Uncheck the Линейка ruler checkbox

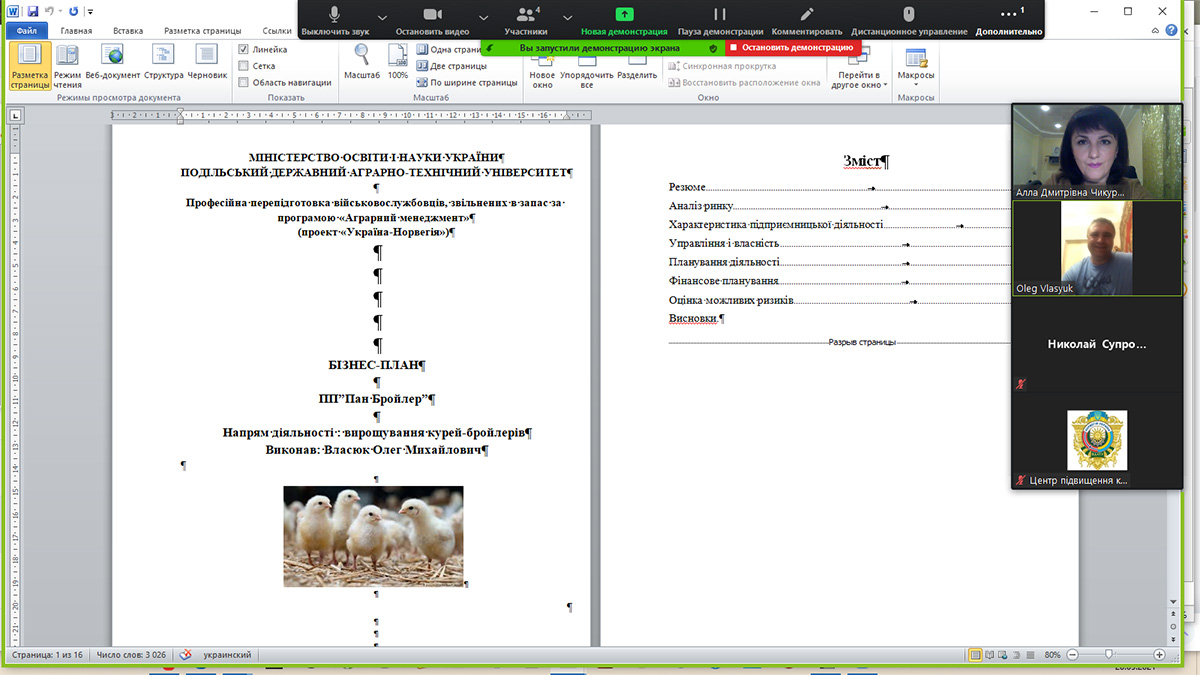244,49
